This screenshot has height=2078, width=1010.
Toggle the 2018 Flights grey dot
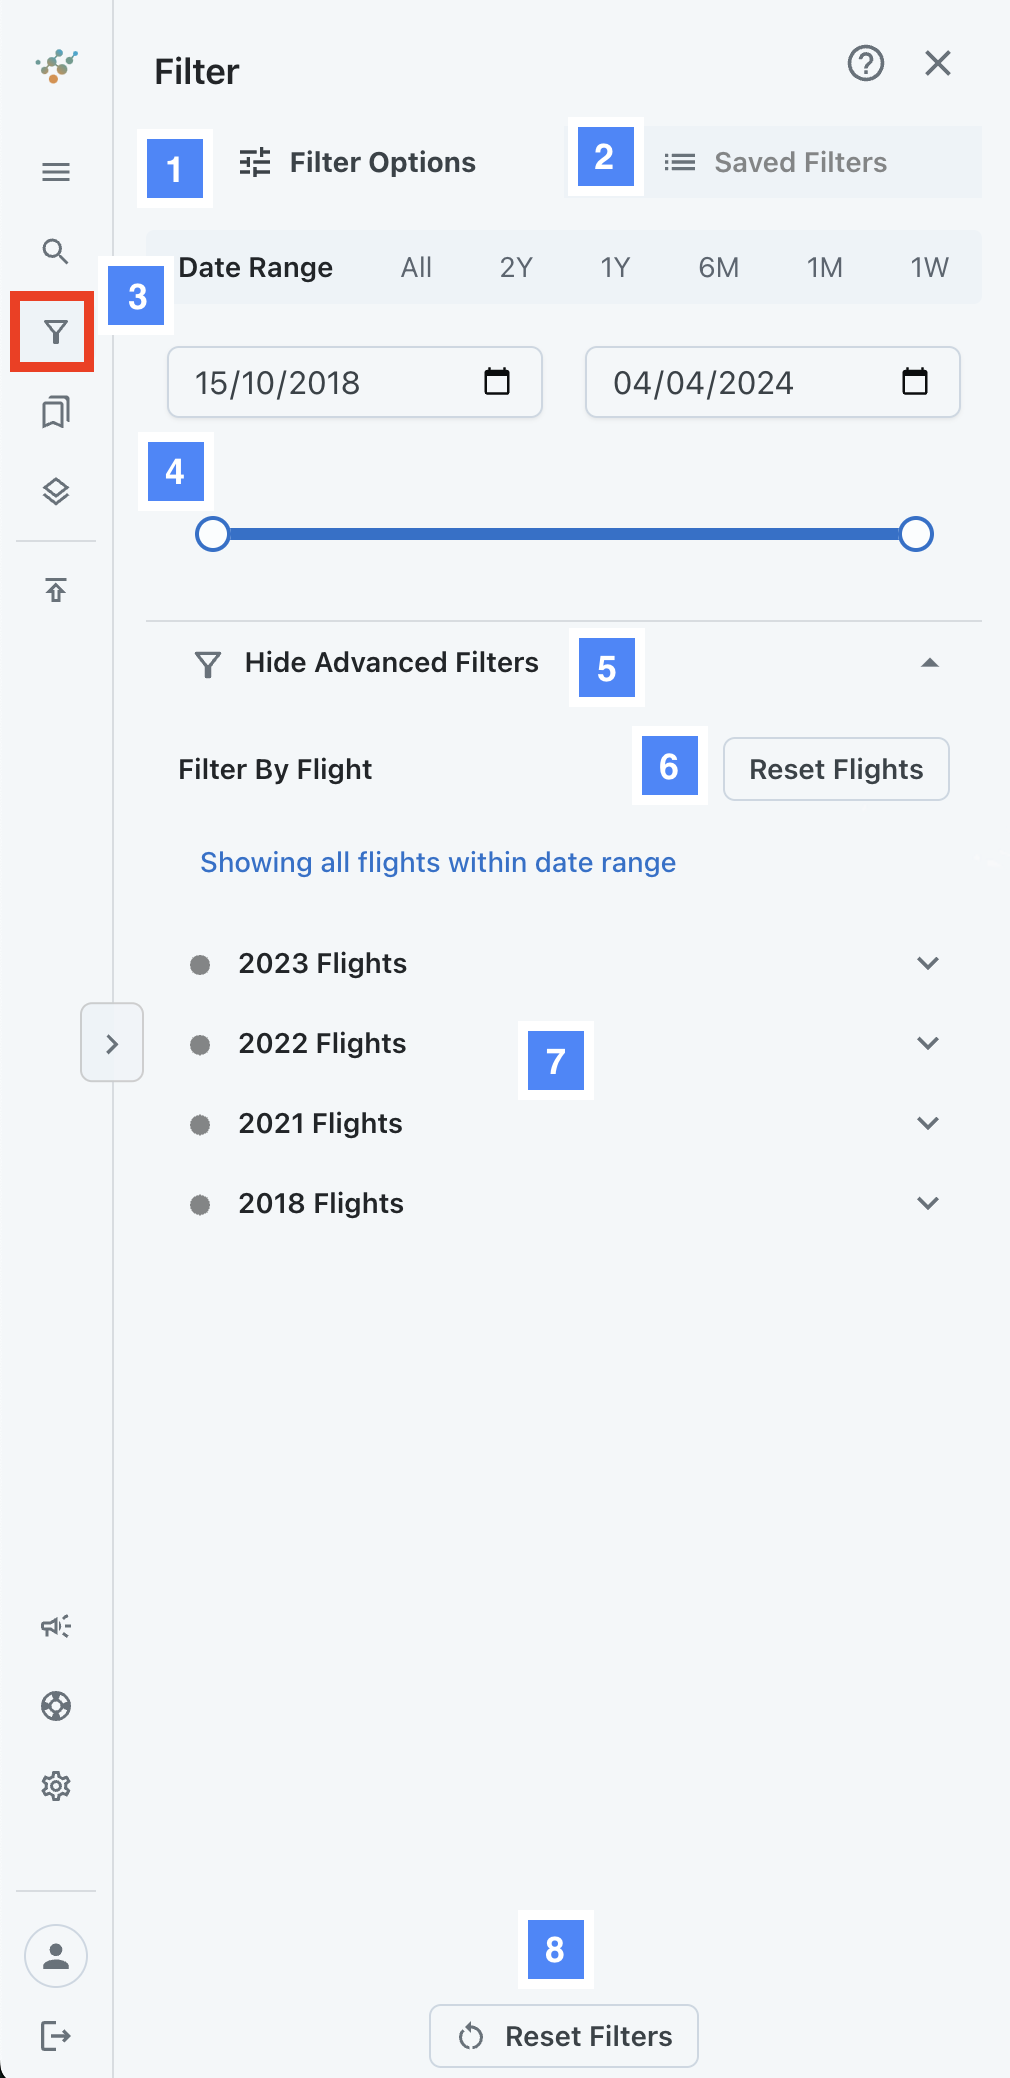(x=200, y=1204)
